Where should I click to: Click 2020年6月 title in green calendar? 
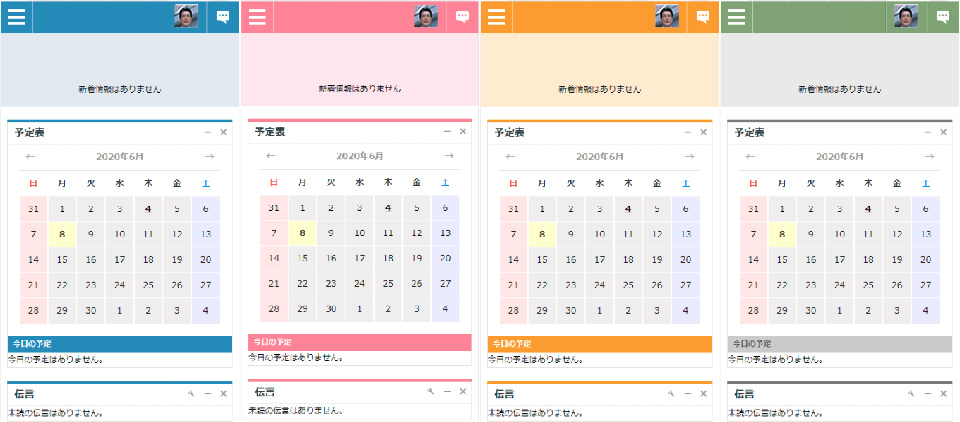tap(840, 157)
